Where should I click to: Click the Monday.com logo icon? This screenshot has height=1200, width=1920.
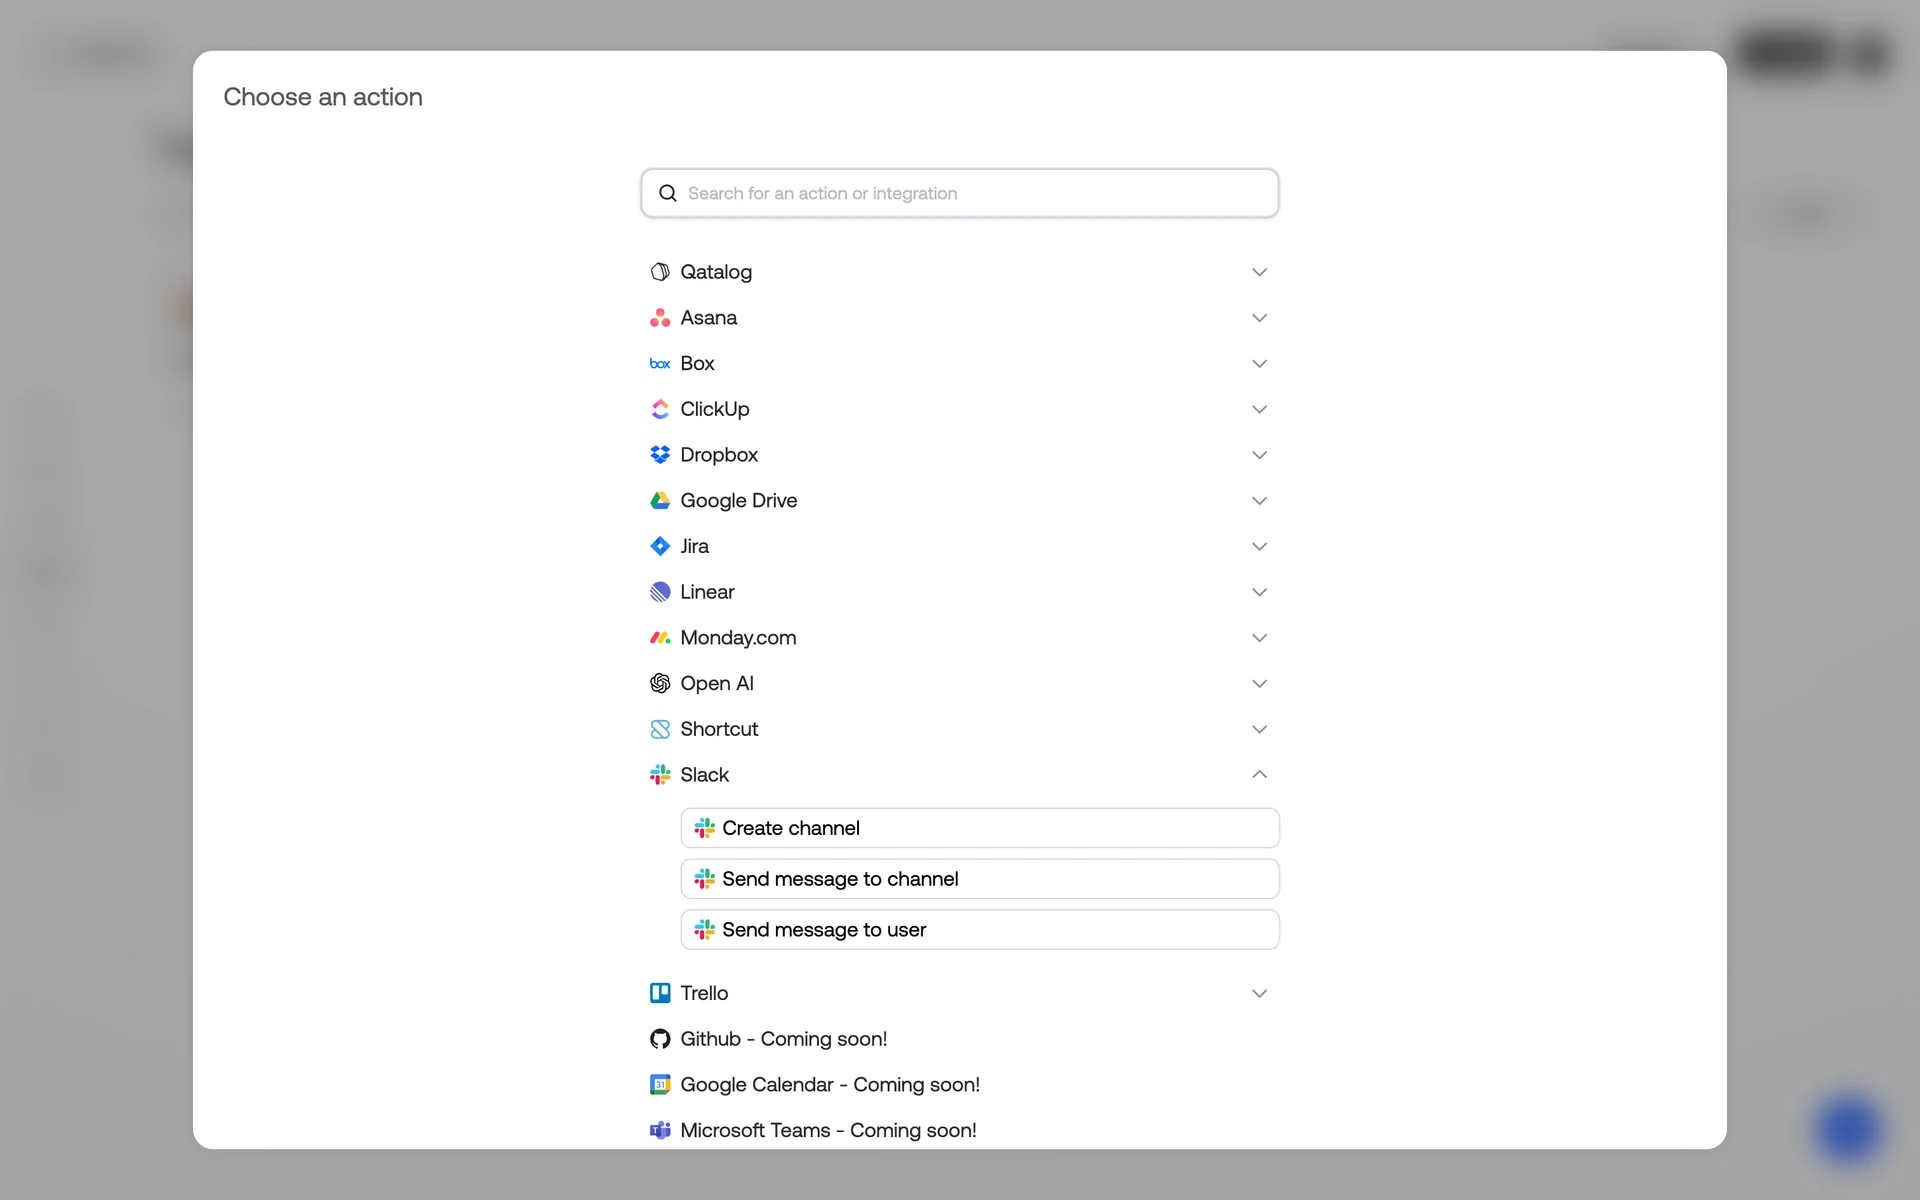[660, 638]
